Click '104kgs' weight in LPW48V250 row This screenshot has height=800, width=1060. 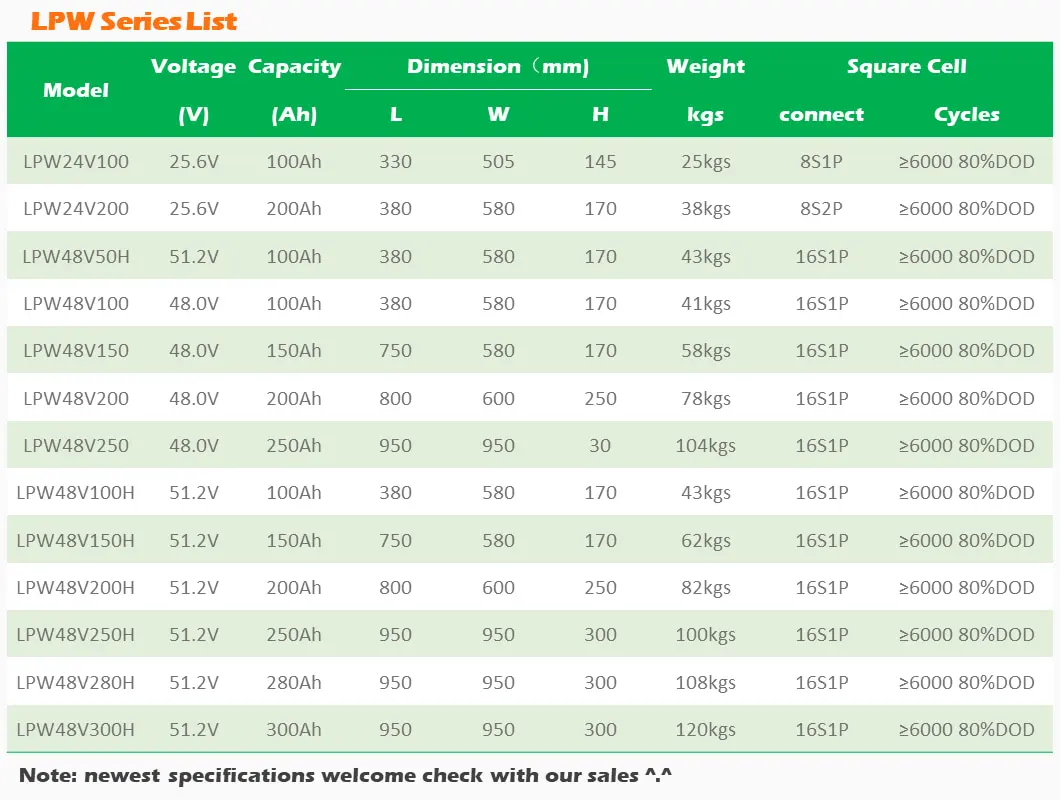(x=705, y=446)
